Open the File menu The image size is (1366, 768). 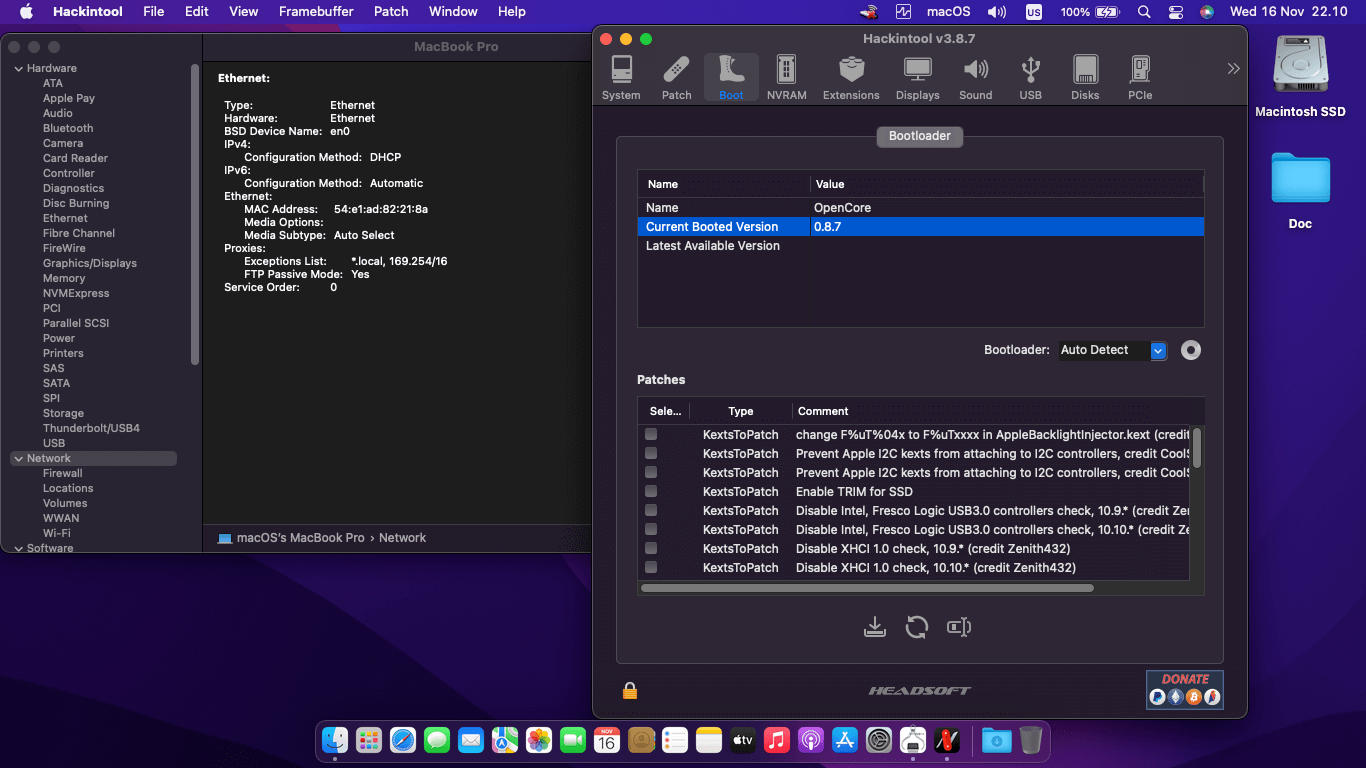[x=154, y=12]
